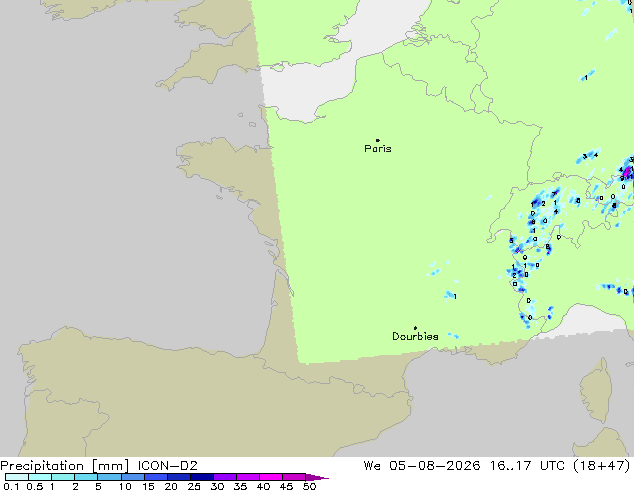Pick the purple swatch between 30 and 35
Image resolution: width=634 pixels, height=490 pixels.
pyautogui.click(x=224, y=477)
